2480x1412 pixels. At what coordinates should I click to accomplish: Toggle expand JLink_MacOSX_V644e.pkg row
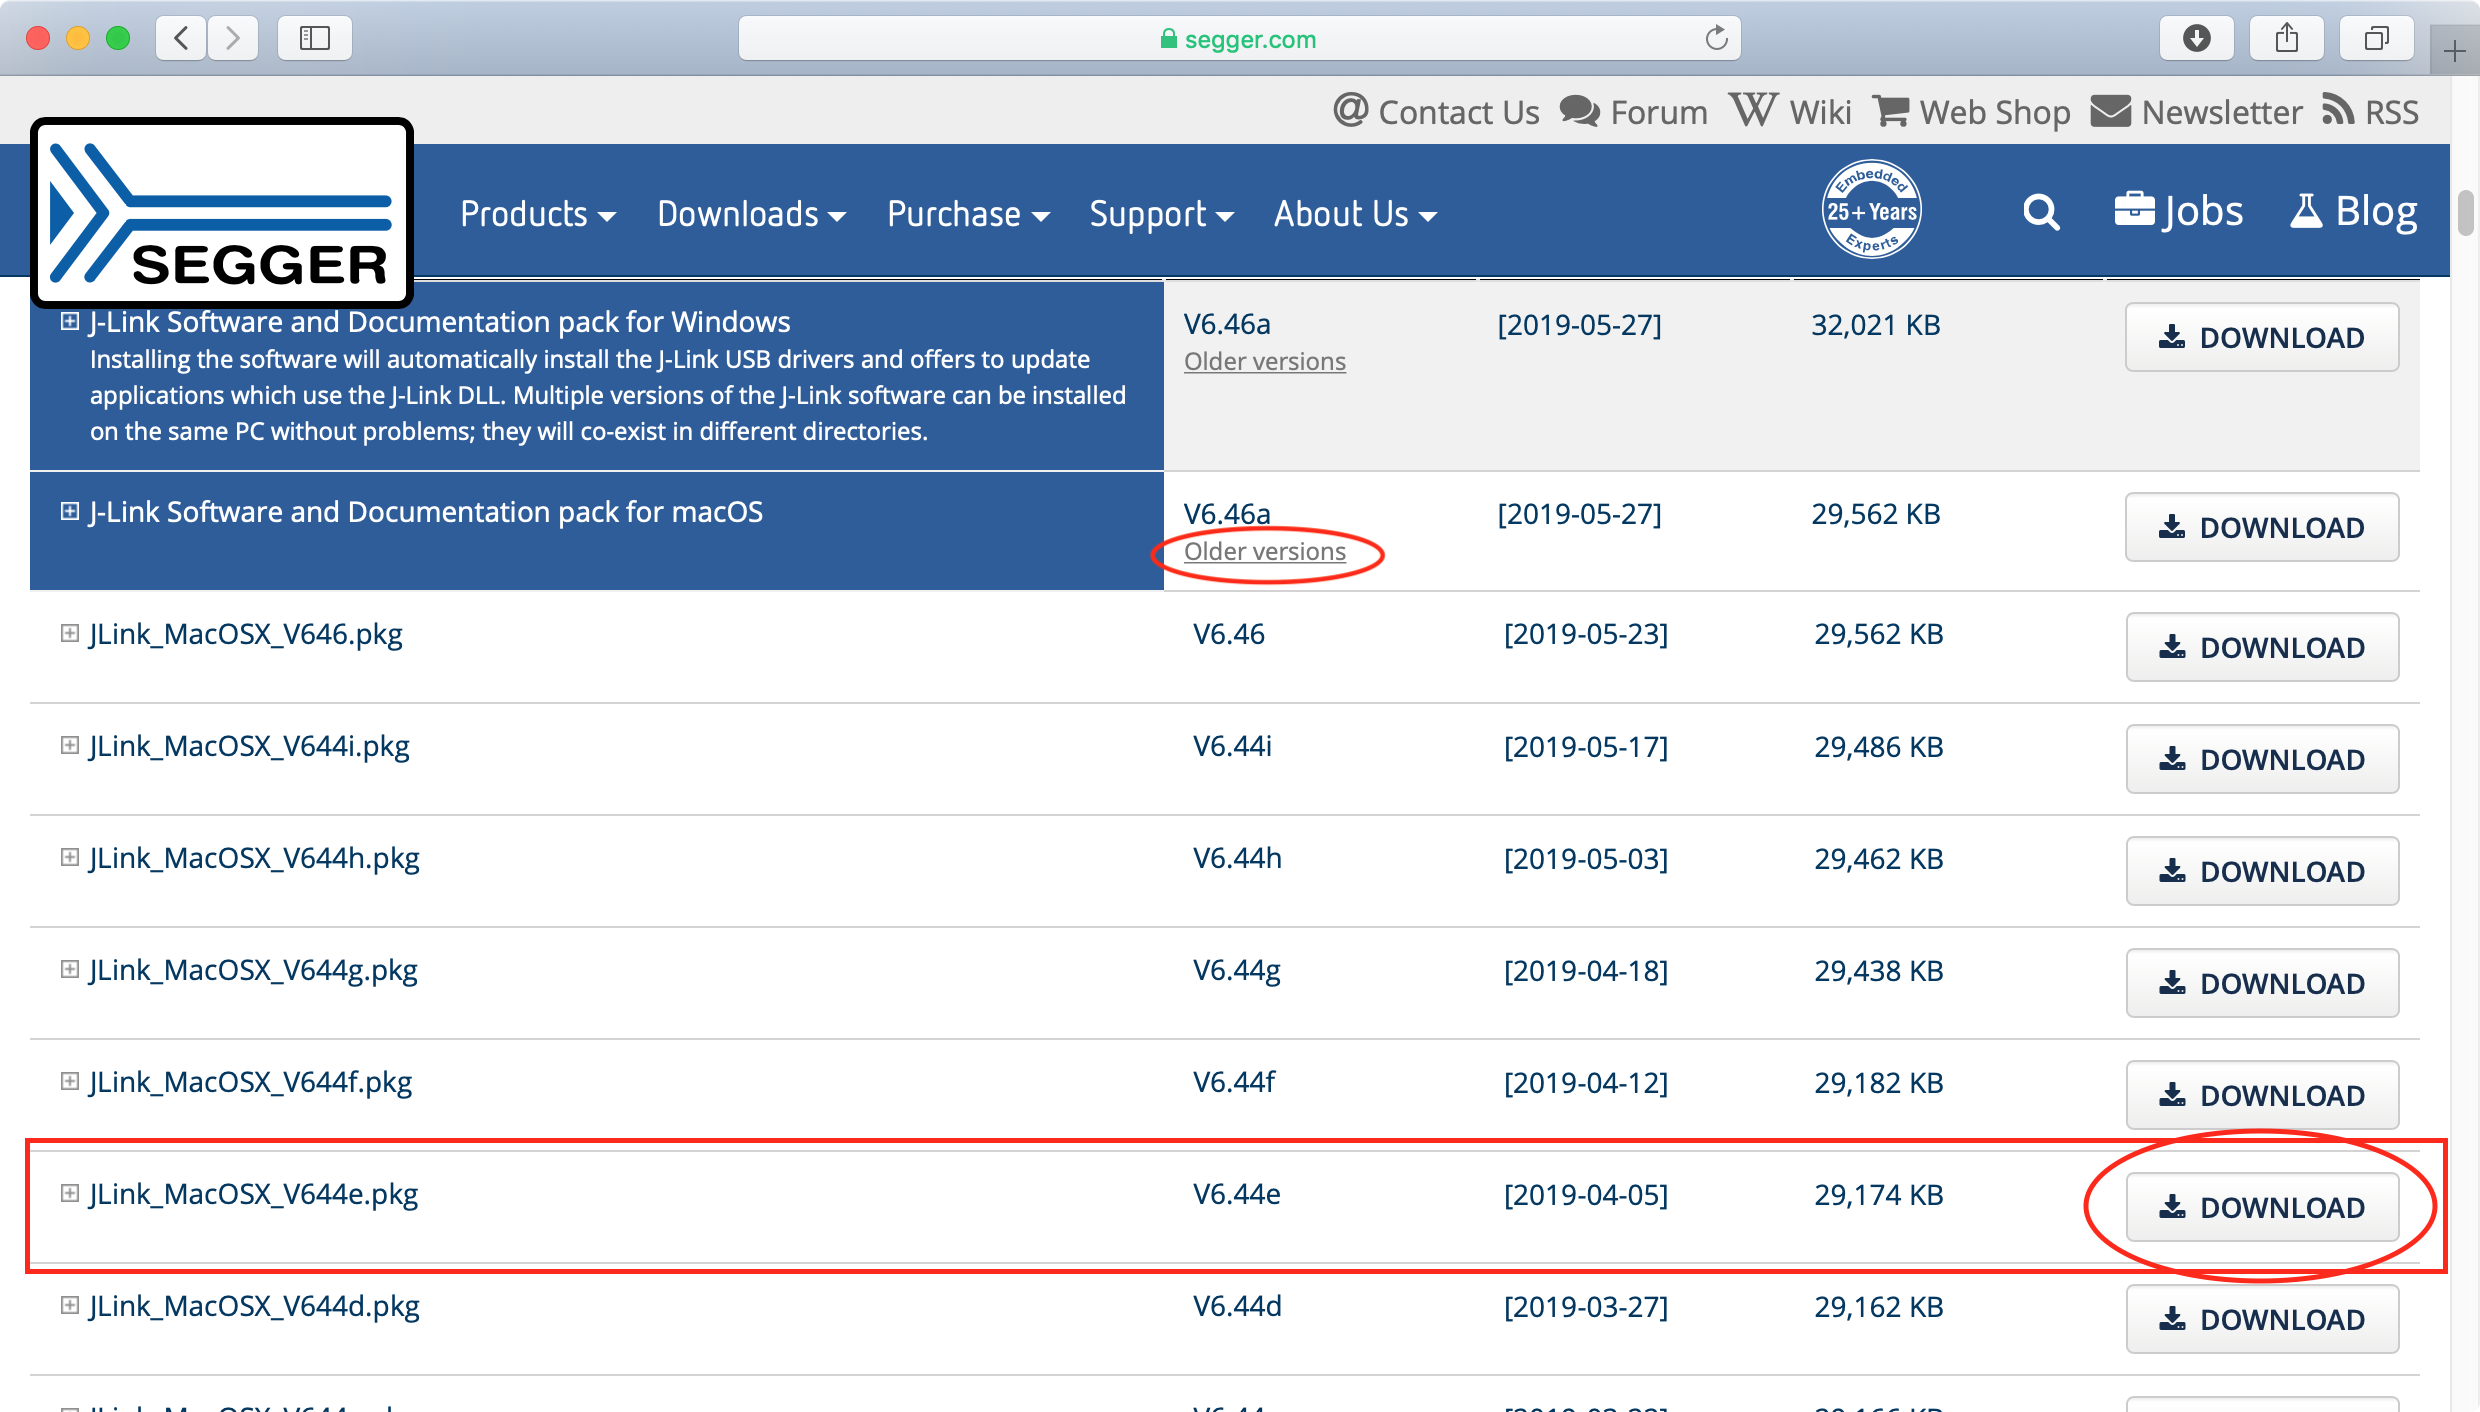pos(68,1192)
